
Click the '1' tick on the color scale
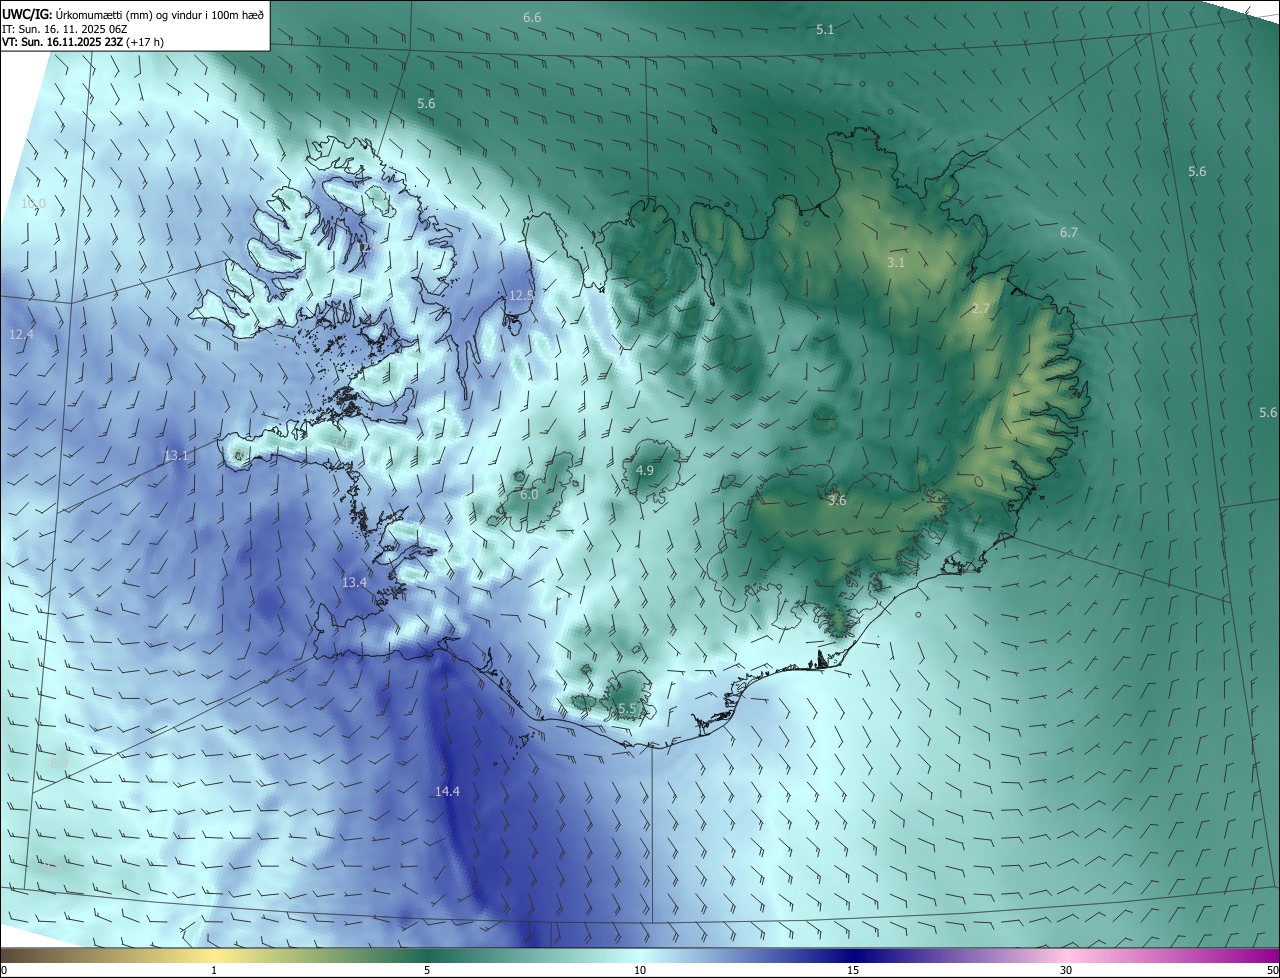[214, 970]
